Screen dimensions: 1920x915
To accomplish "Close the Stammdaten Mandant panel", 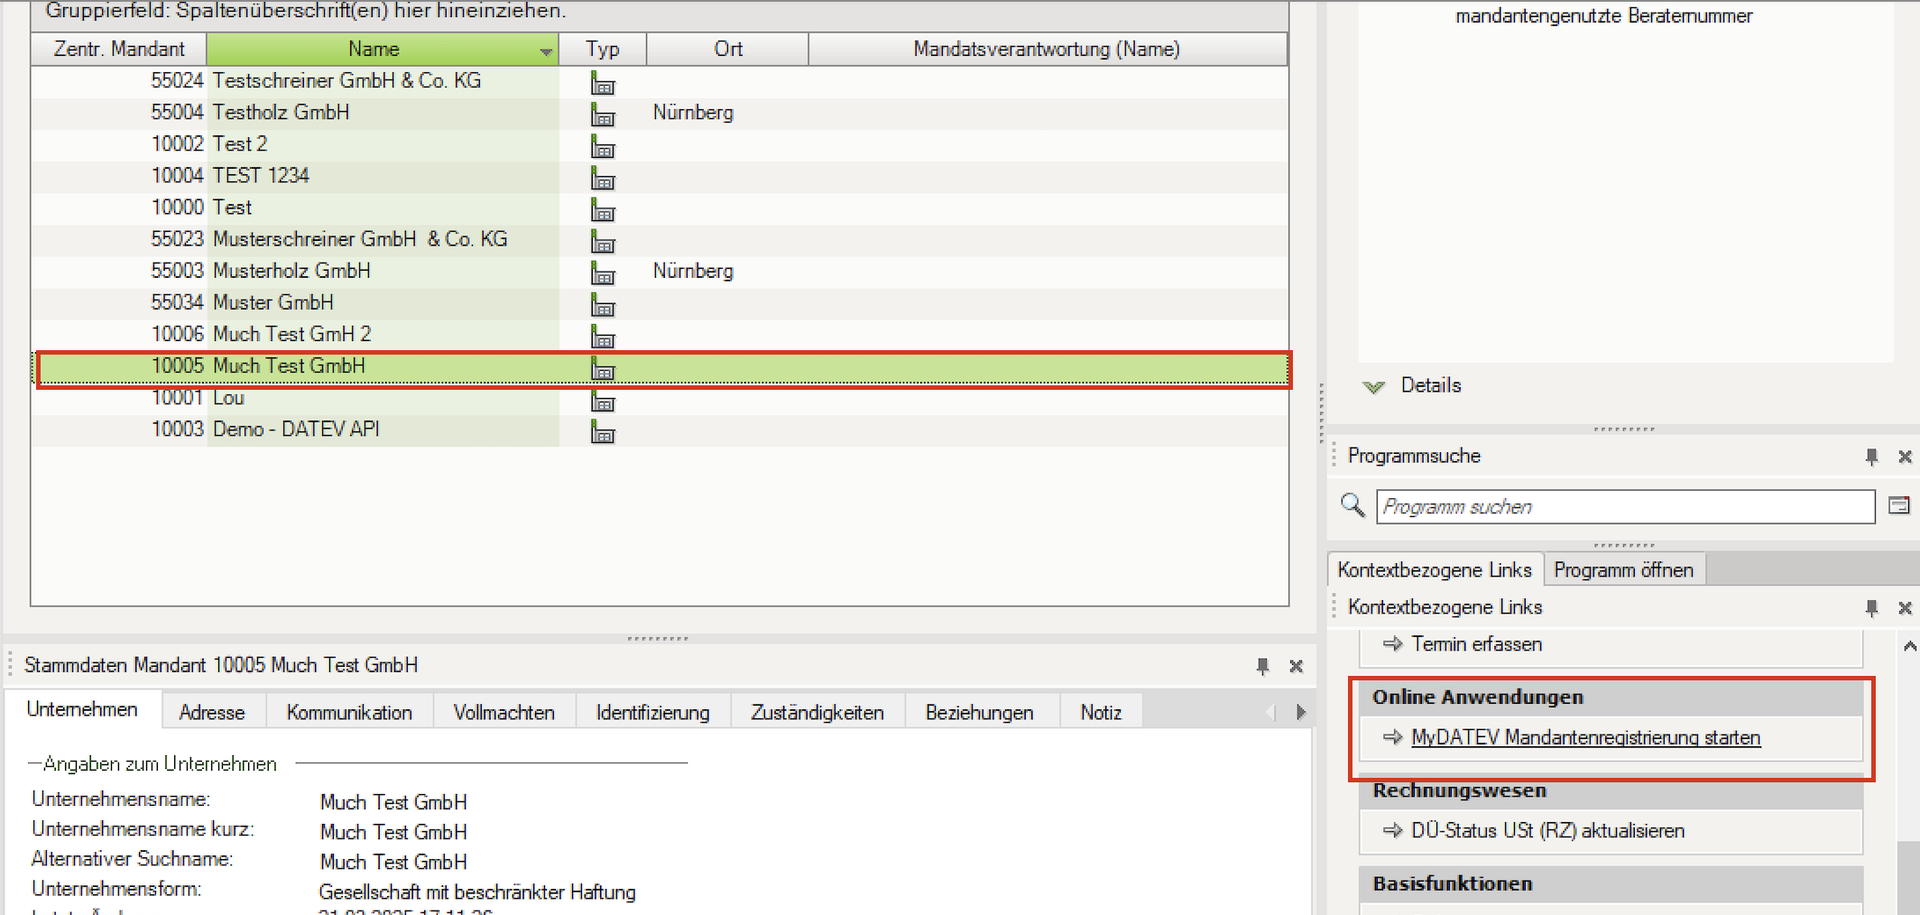I will pyautogui.click(x=1296, y=666).
